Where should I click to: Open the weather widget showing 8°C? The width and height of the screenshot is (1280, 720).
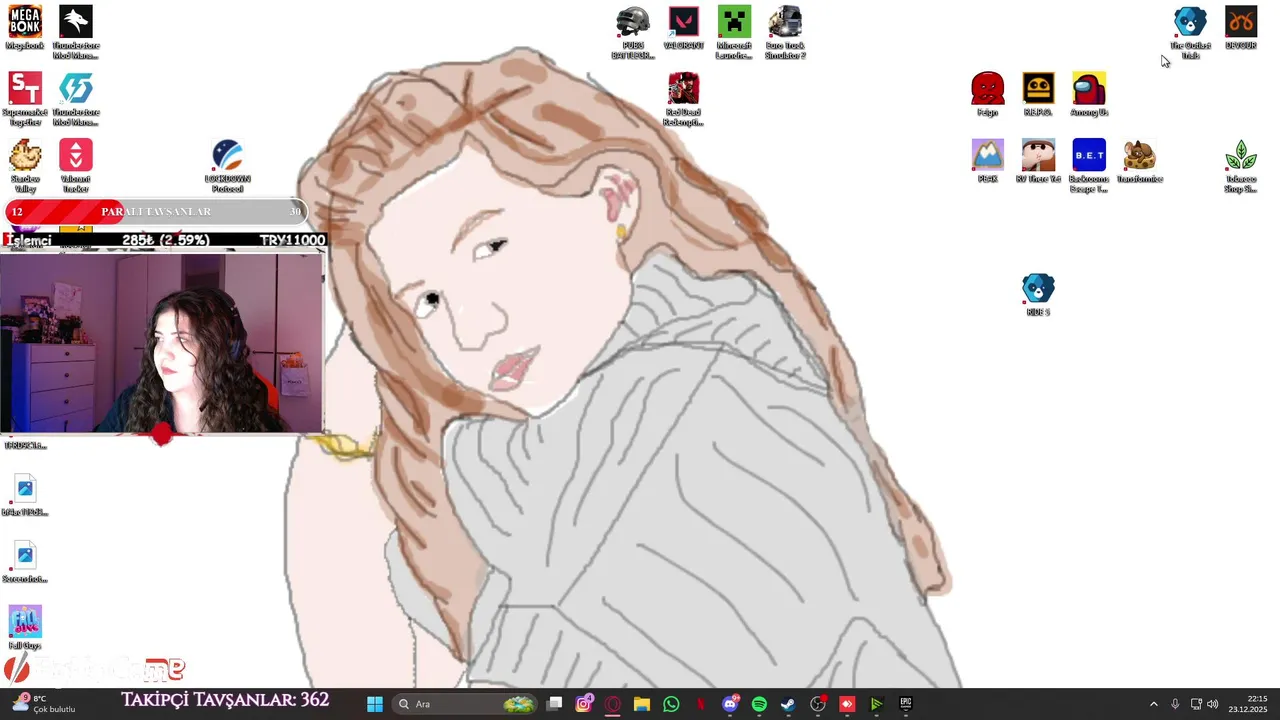[44, 704]
